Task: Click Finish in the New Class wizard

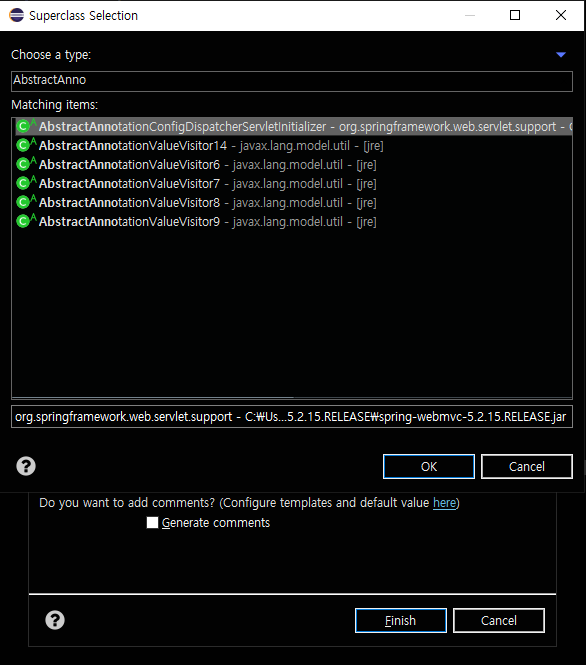Action: click(401, 620)
